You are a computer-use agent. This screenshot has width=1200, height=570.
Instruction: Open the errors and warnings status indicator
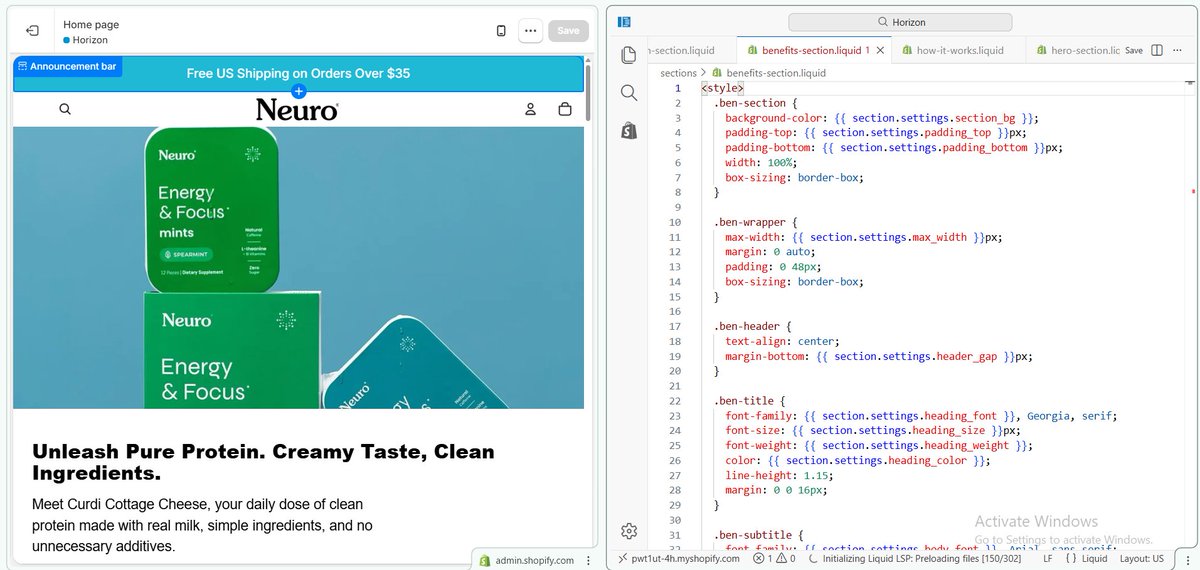(773, 559)
